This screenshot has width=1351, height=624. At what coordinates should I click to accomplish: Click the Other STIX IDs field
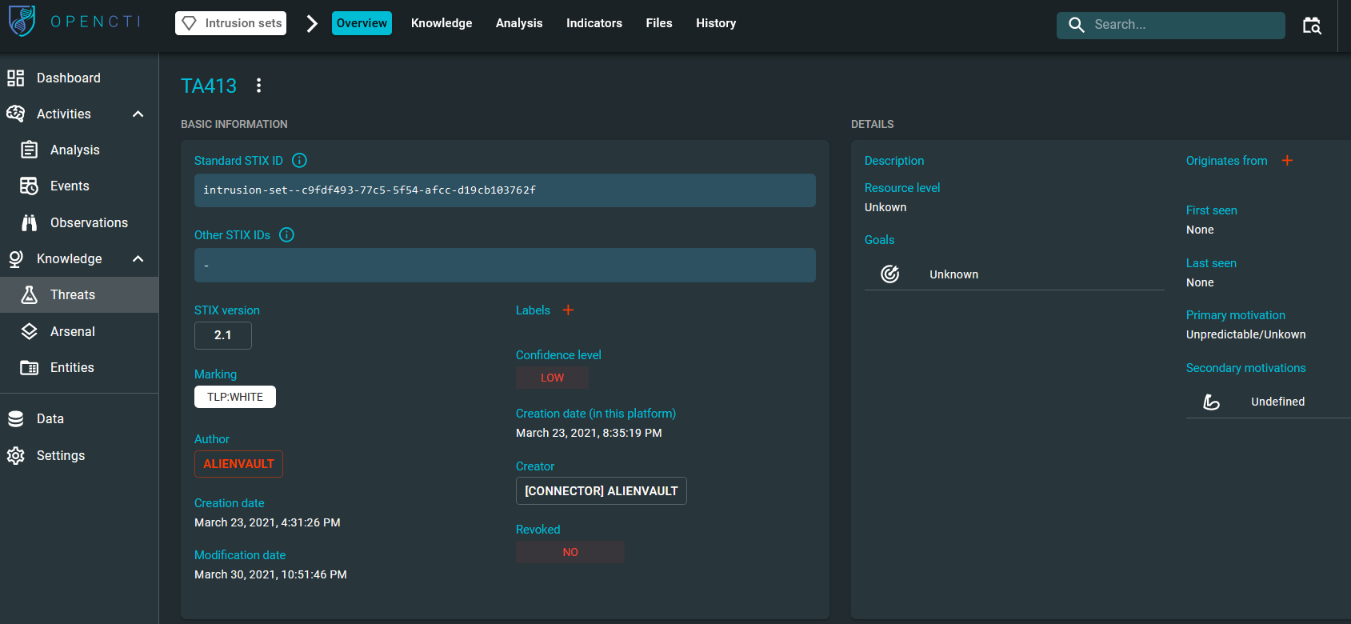click(x=505, y=265)
